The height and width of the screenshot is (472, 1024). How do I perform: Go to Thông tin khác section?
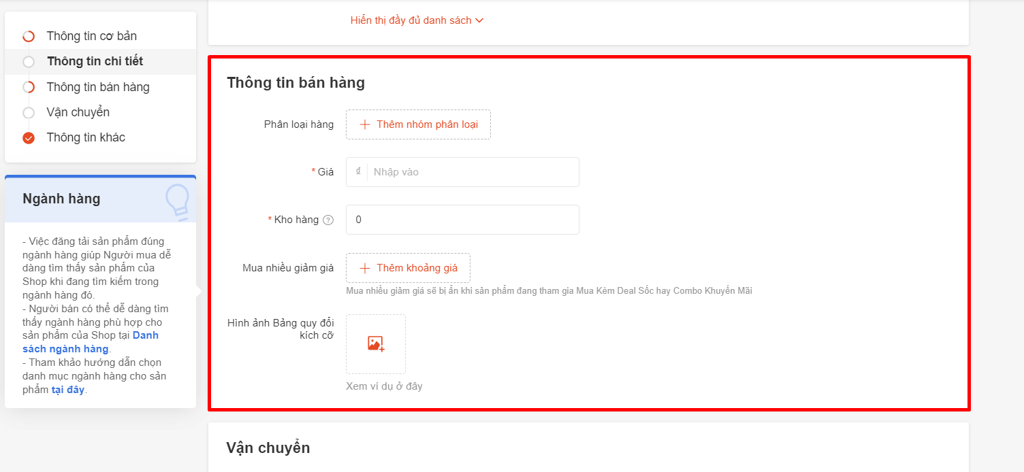pos(85,137)
